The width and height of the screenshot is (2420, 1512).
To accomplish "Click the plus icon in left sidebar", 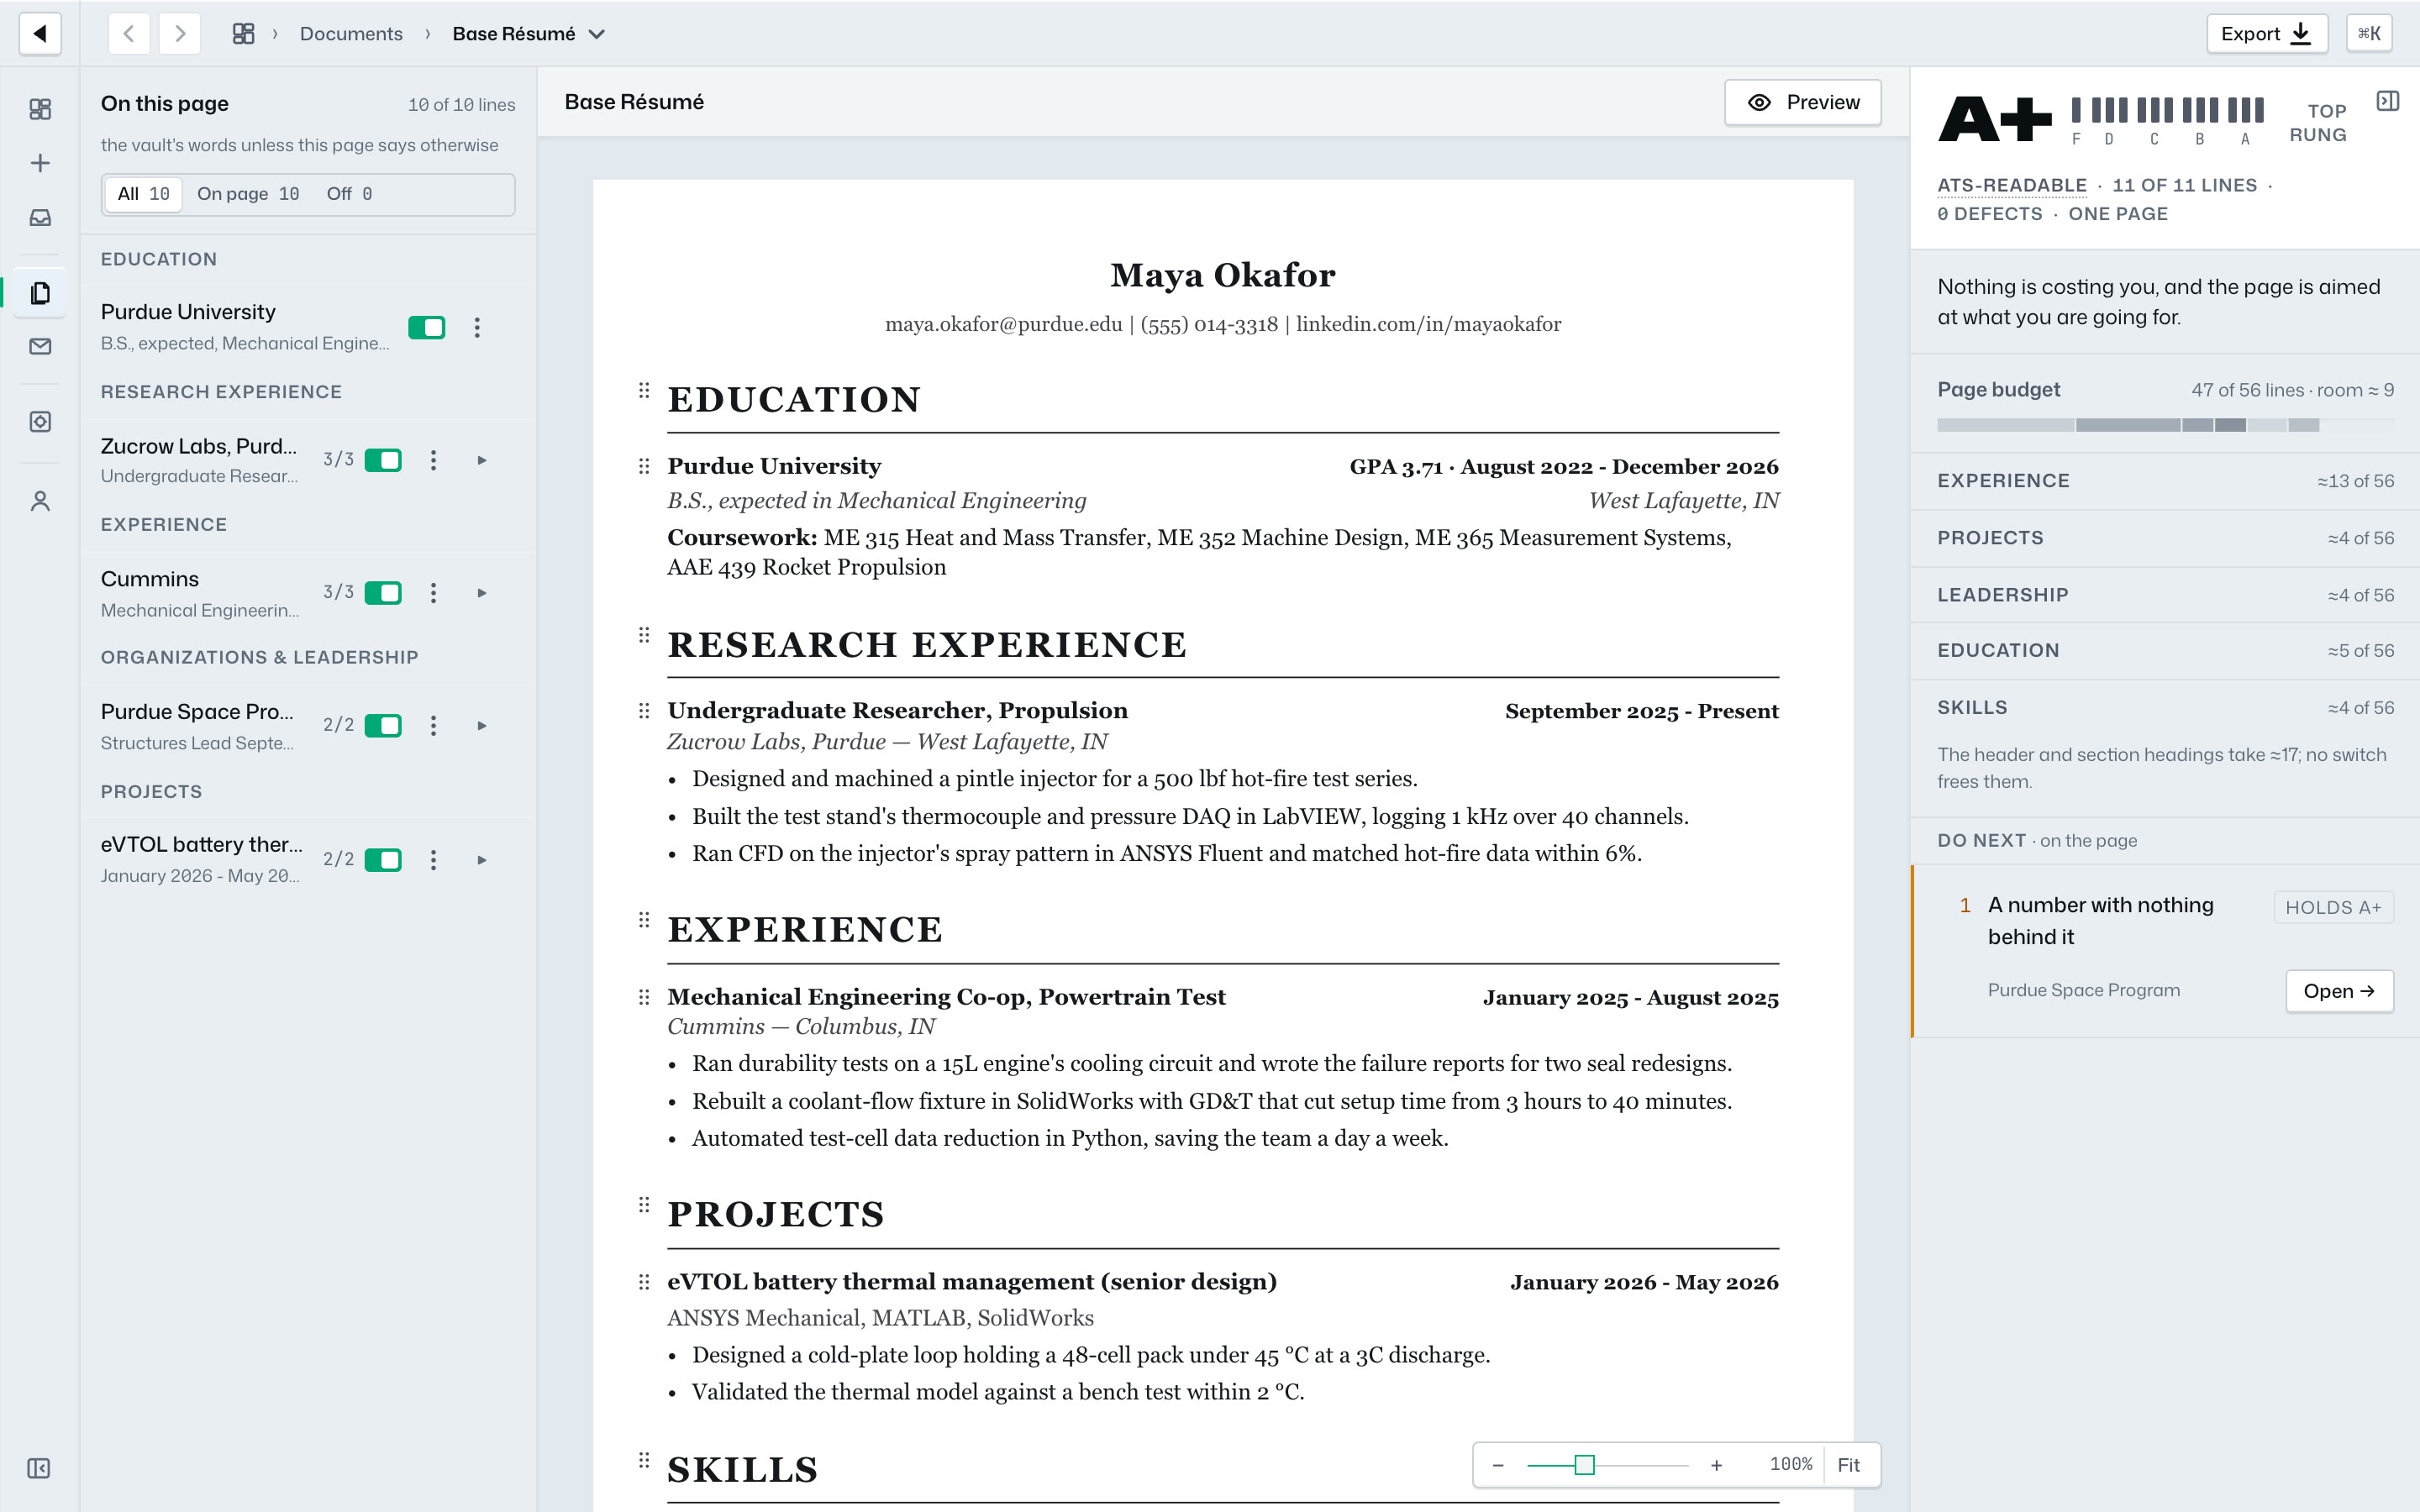I will (x=40, y=163).
